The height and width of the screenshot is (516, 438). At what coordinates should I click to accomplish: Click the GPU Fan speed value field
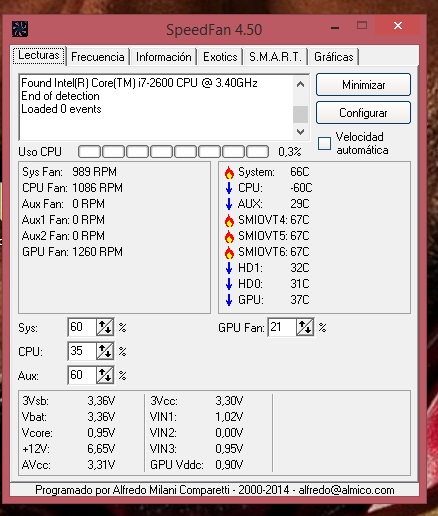pos(282,327)
